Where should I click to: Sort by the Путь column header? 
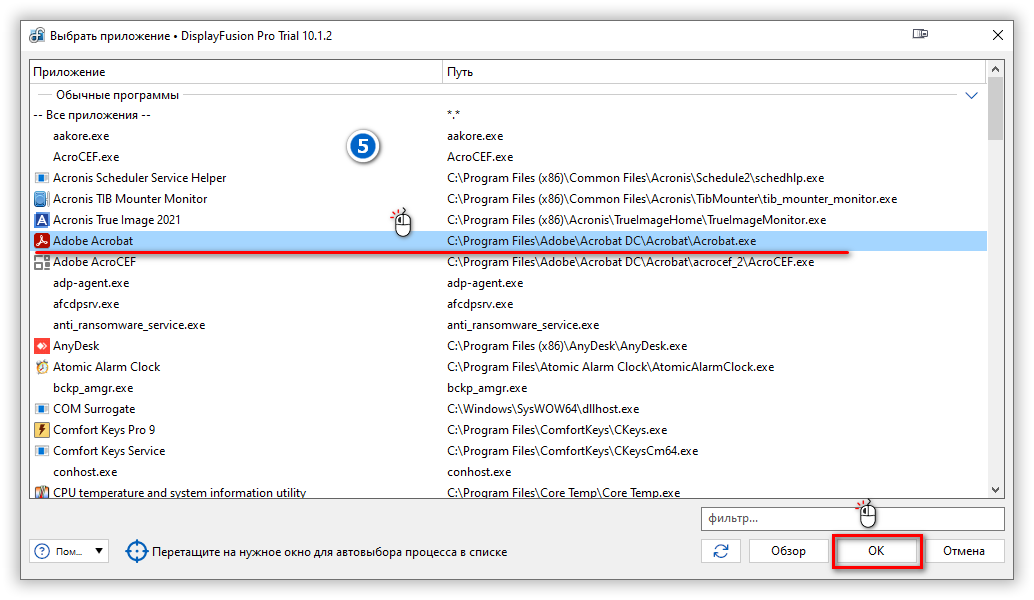point(714,72)
